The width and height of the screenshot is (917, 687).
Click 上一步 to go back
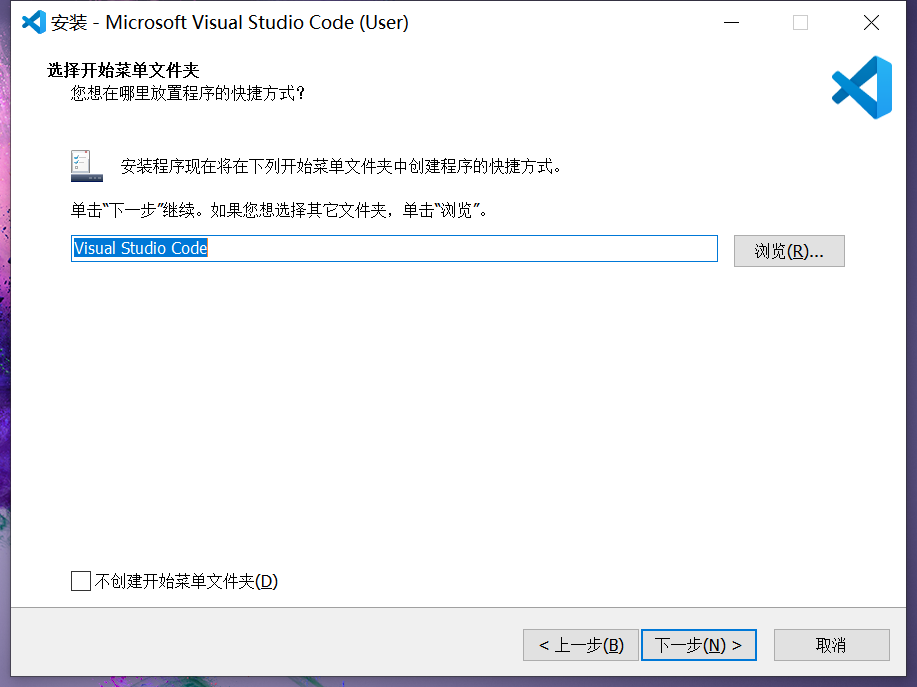coord(581,645)
